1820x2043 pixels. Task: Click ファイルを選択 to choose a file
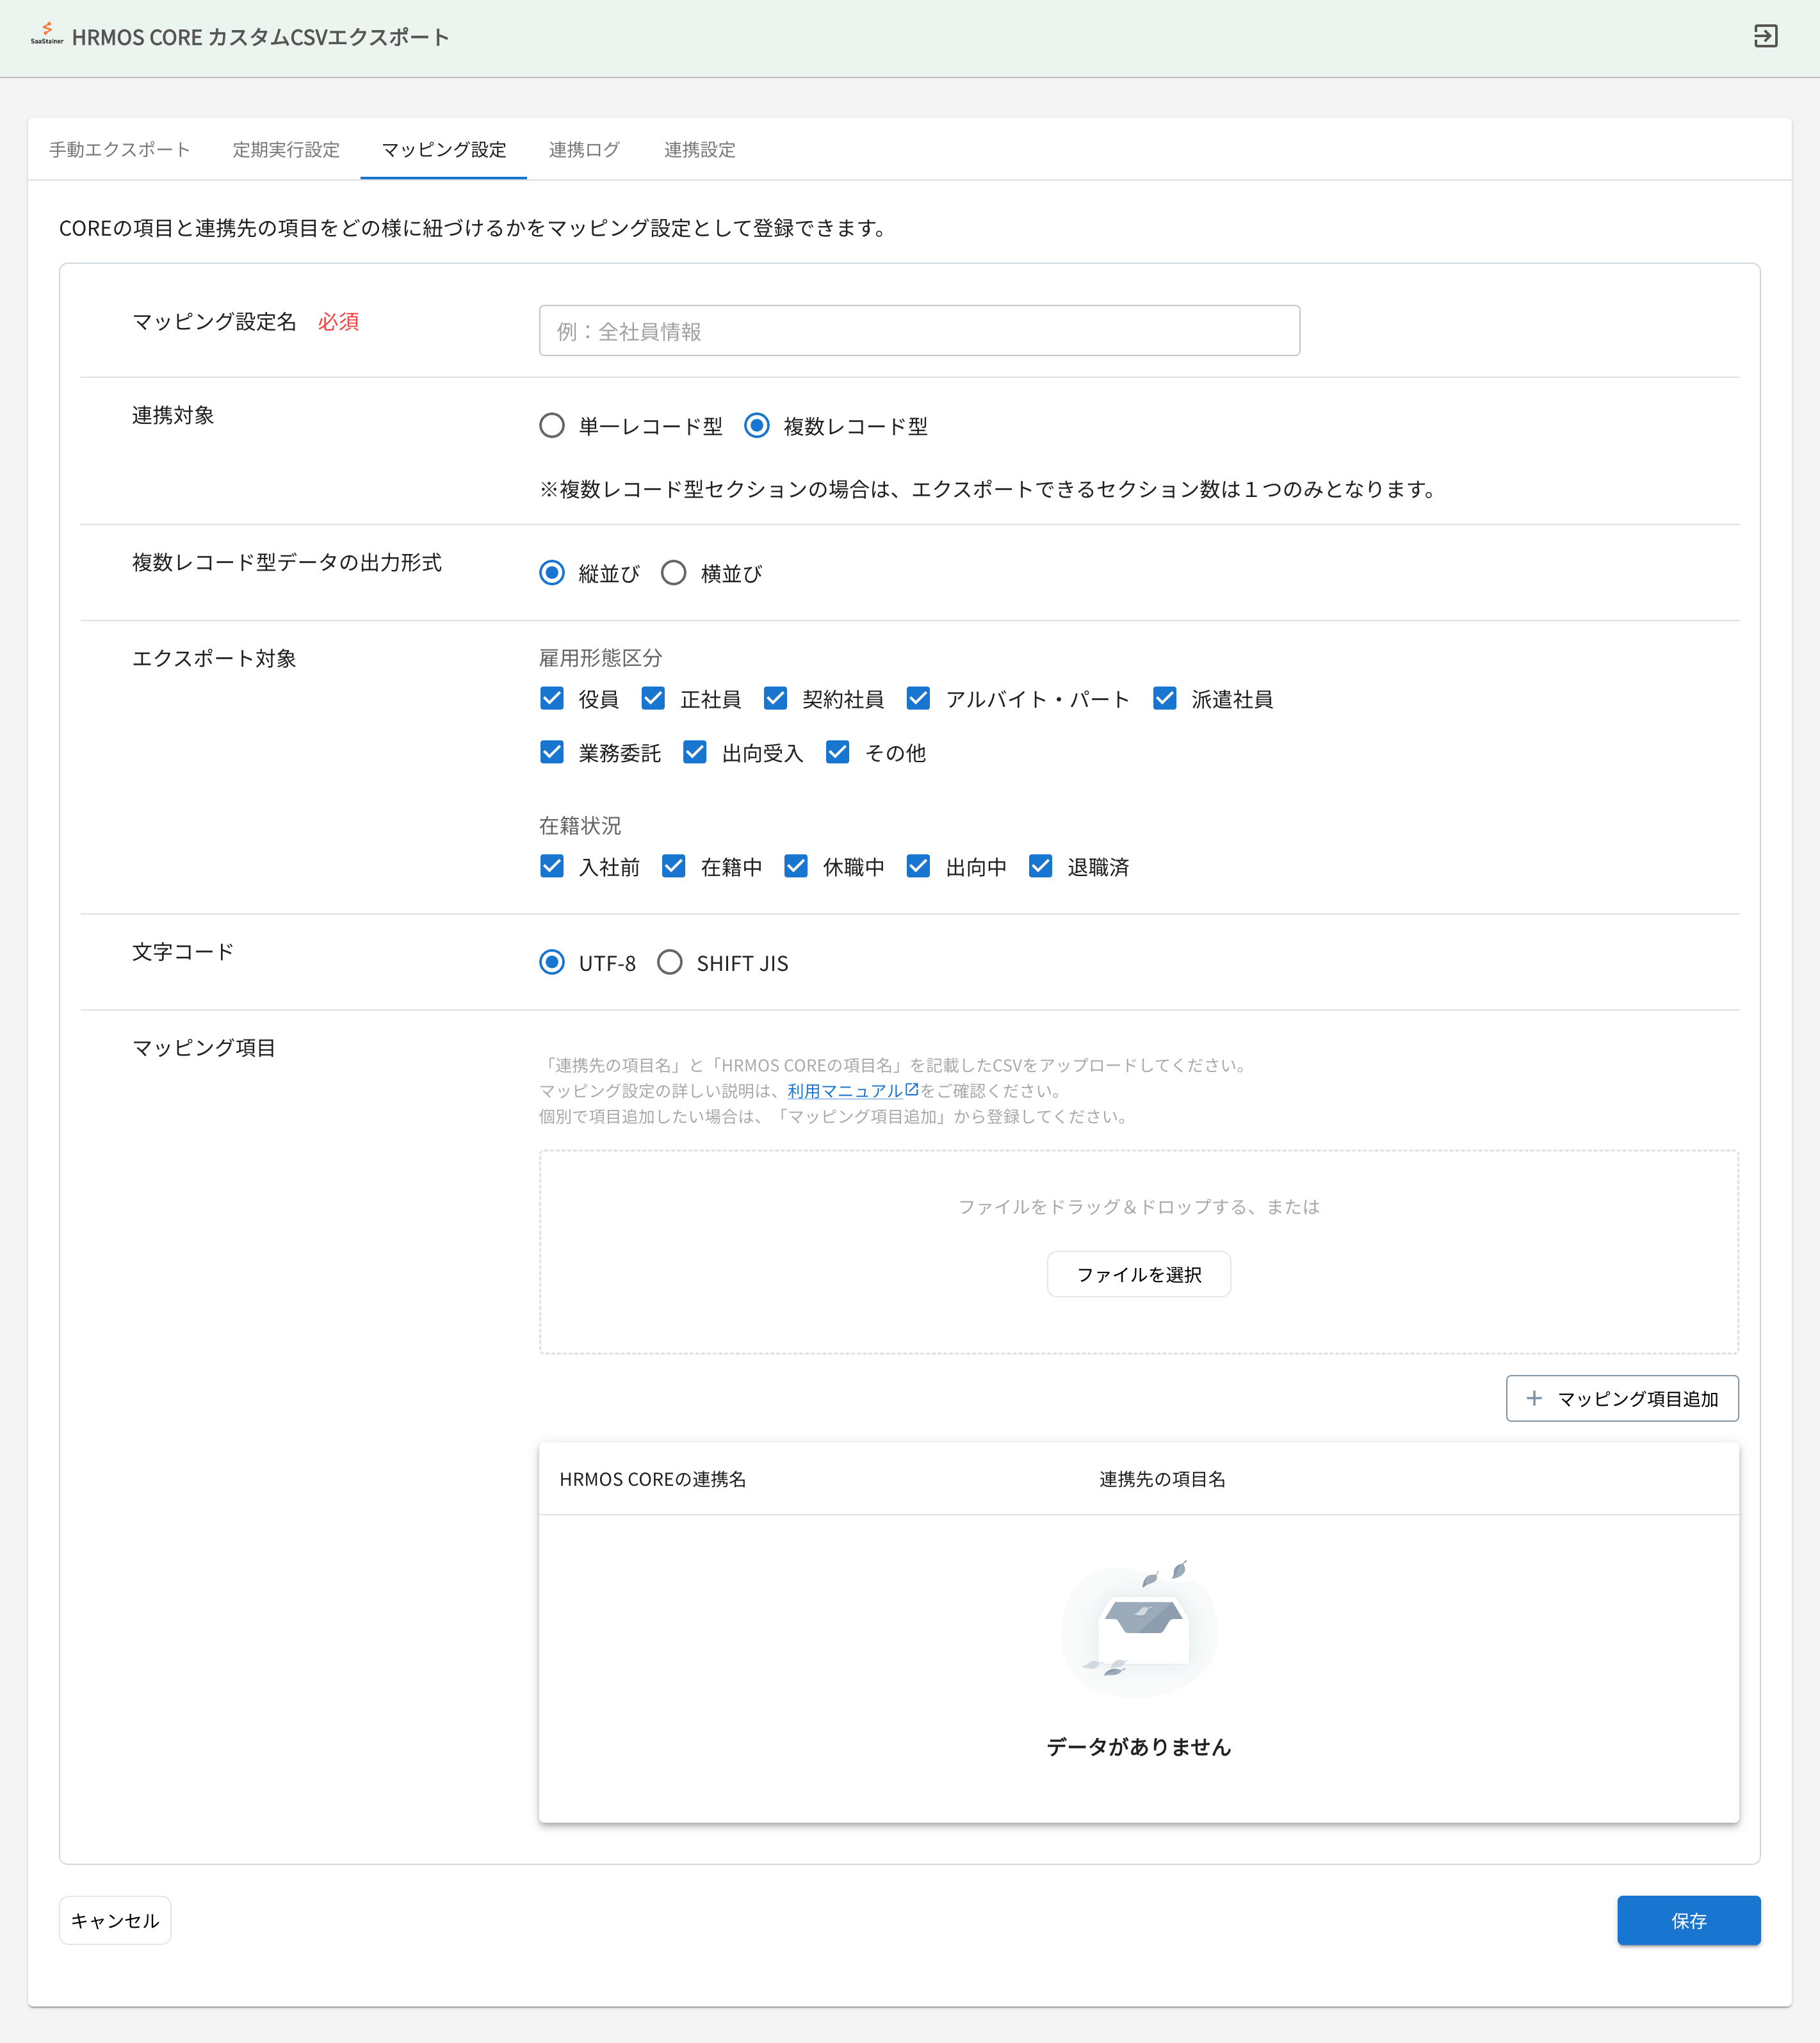(1138, 1273)
